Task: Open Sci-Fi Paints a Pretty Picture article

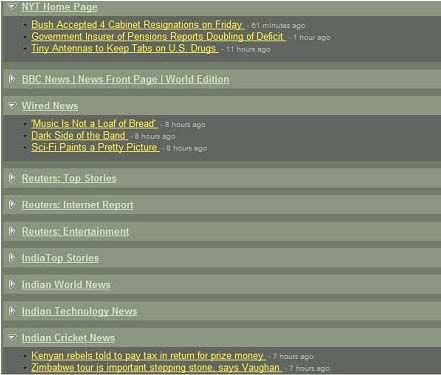Action: 95,147
